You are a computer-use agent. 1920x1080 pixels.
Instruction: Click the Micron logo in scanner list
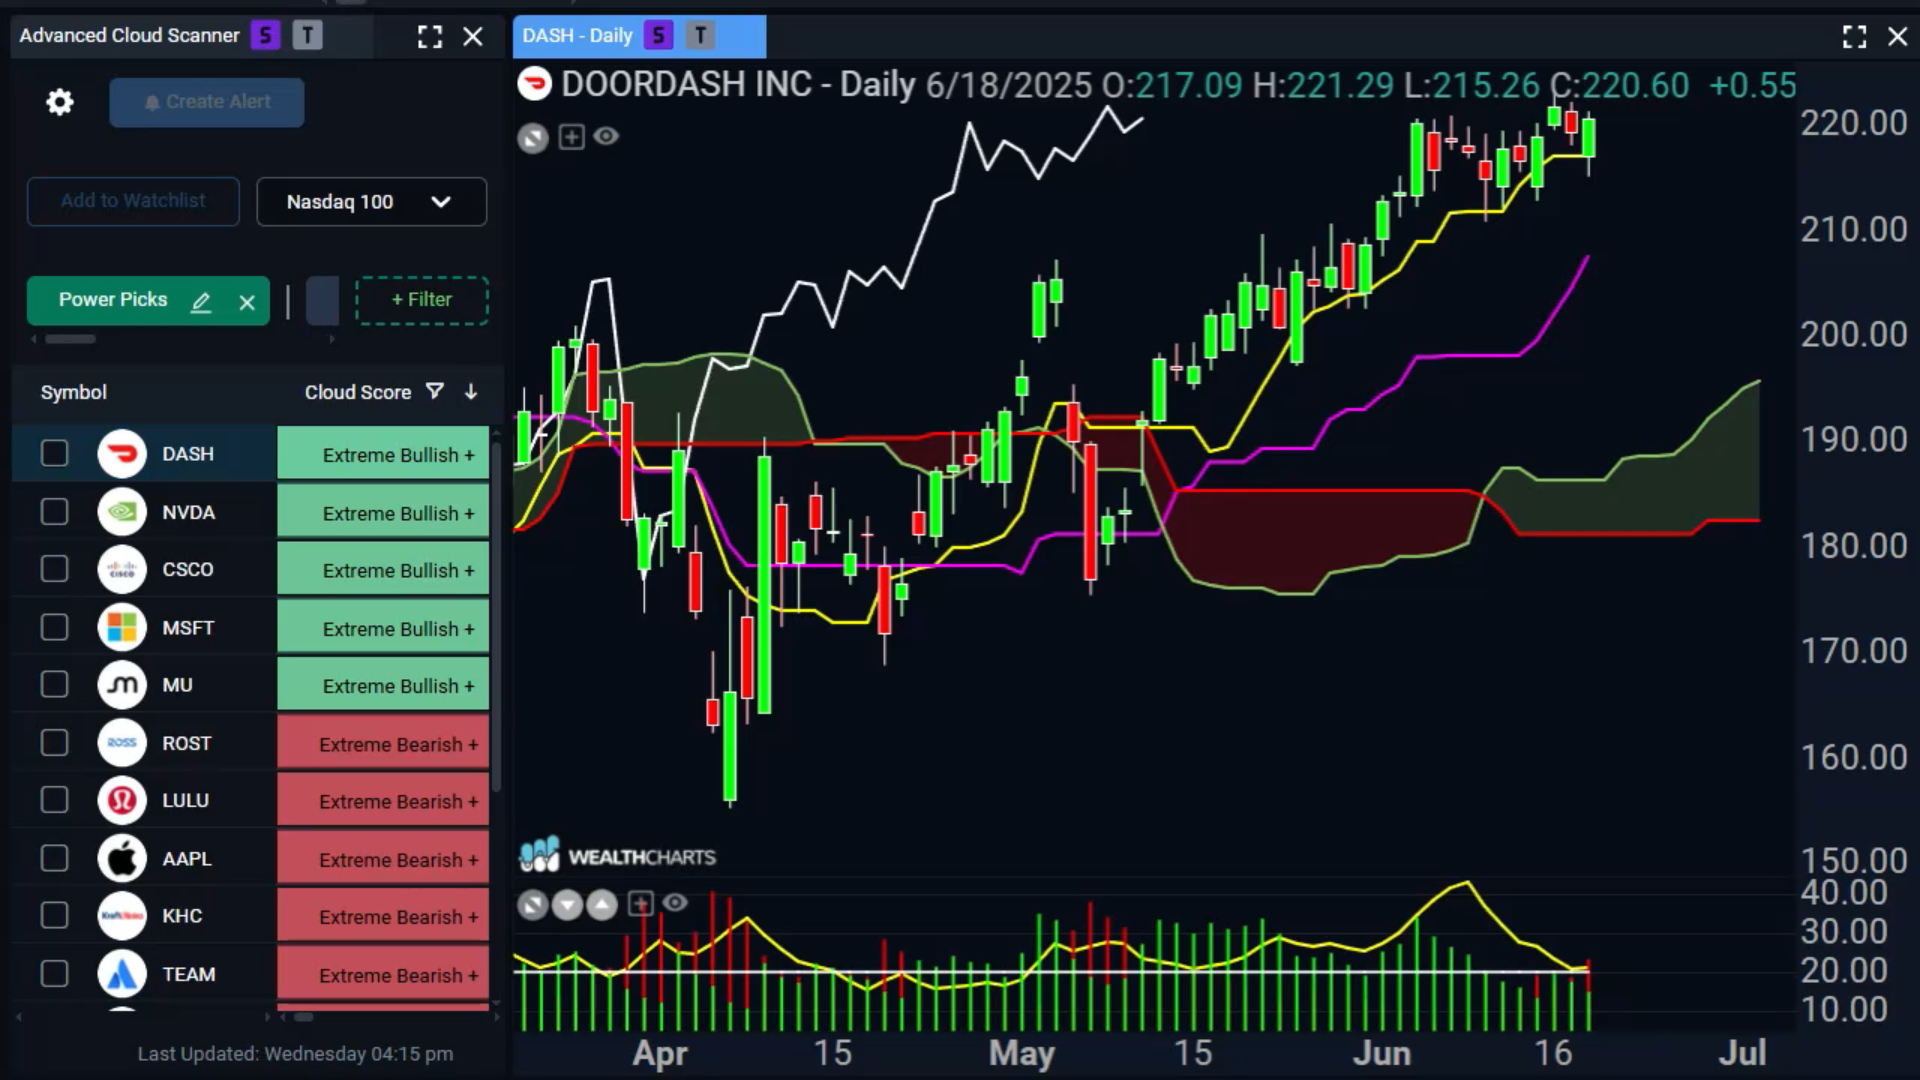coord(122,685)
